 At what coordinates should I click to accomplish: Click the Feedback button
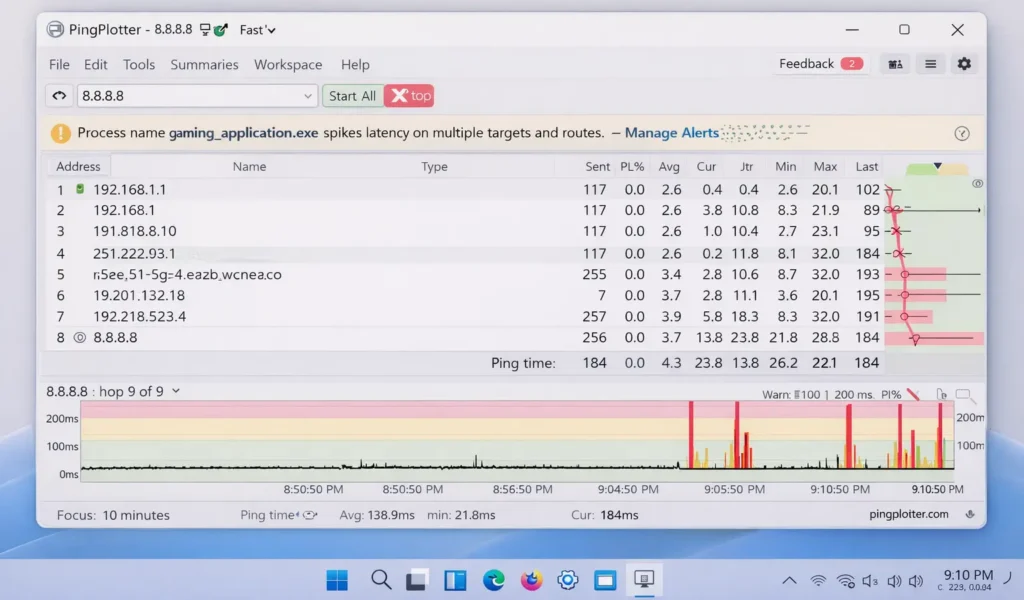820,63
